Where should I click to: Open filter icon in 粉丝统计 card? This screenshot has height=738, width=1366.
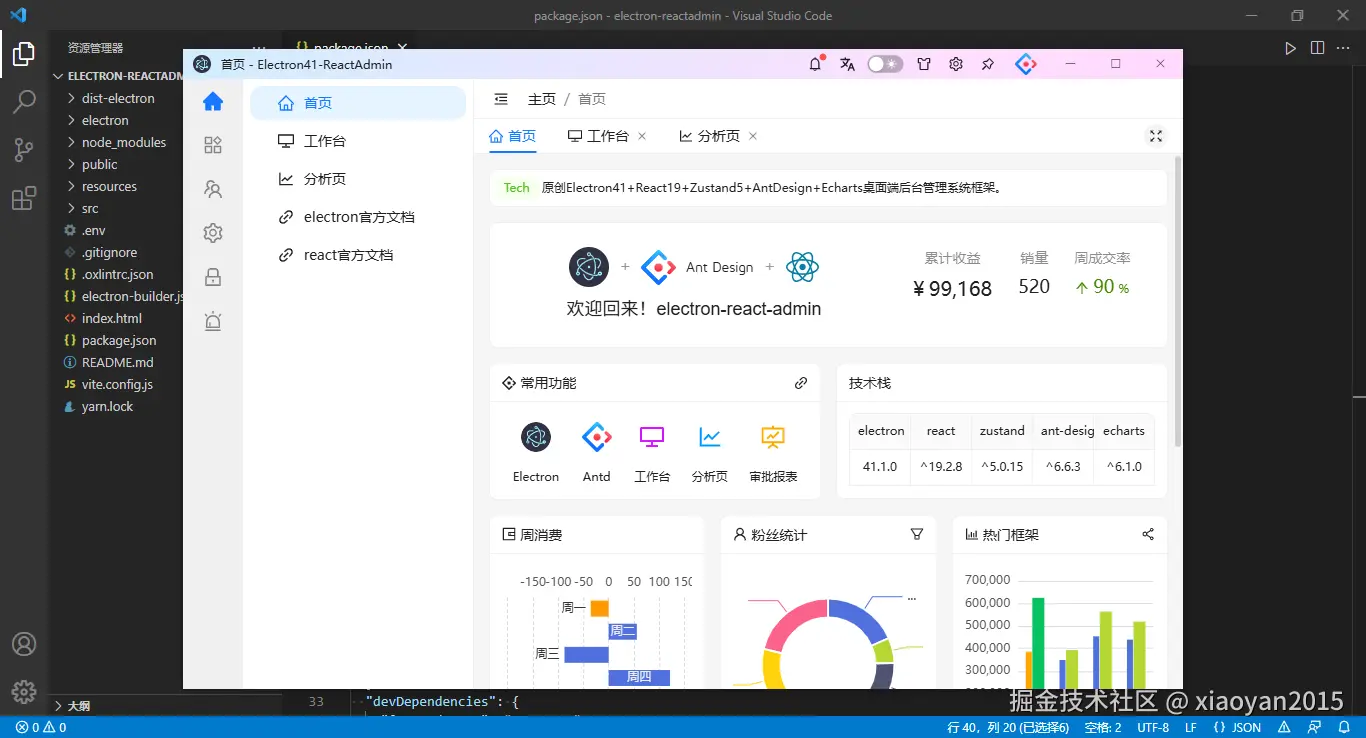point(917,534)
